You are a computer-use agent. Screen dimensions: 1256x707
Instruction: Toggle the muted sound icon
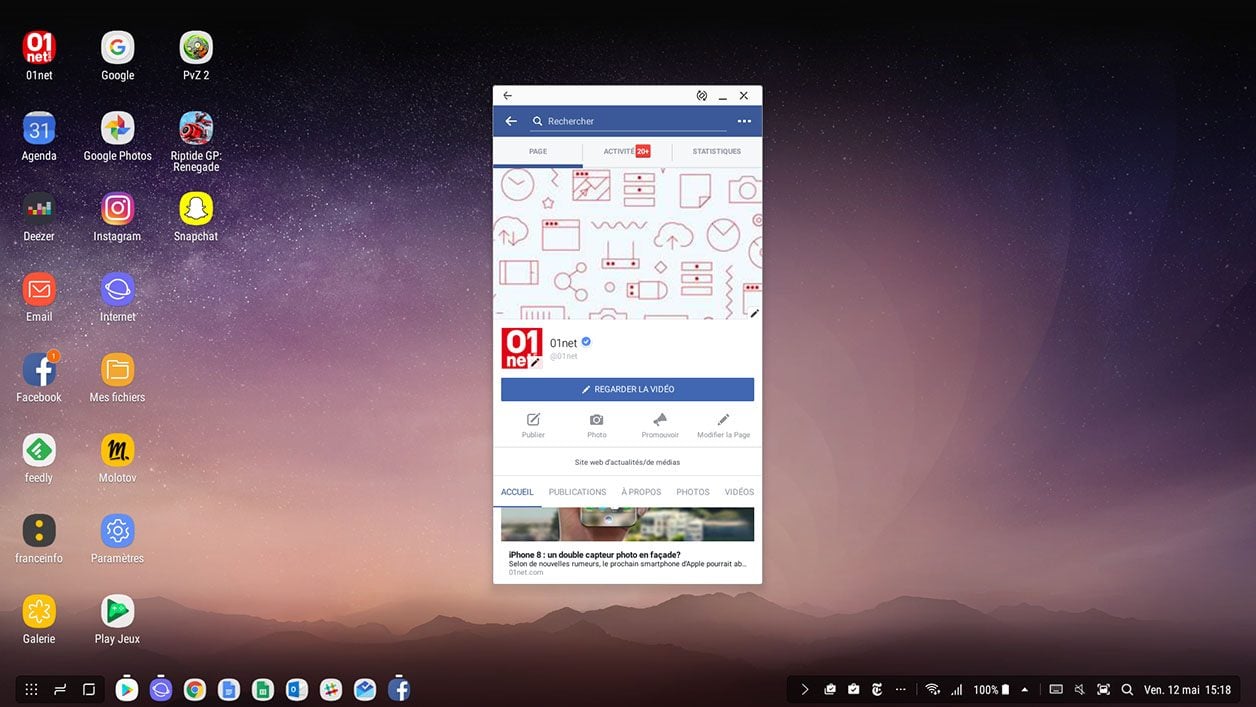[x=1080, y=689]
